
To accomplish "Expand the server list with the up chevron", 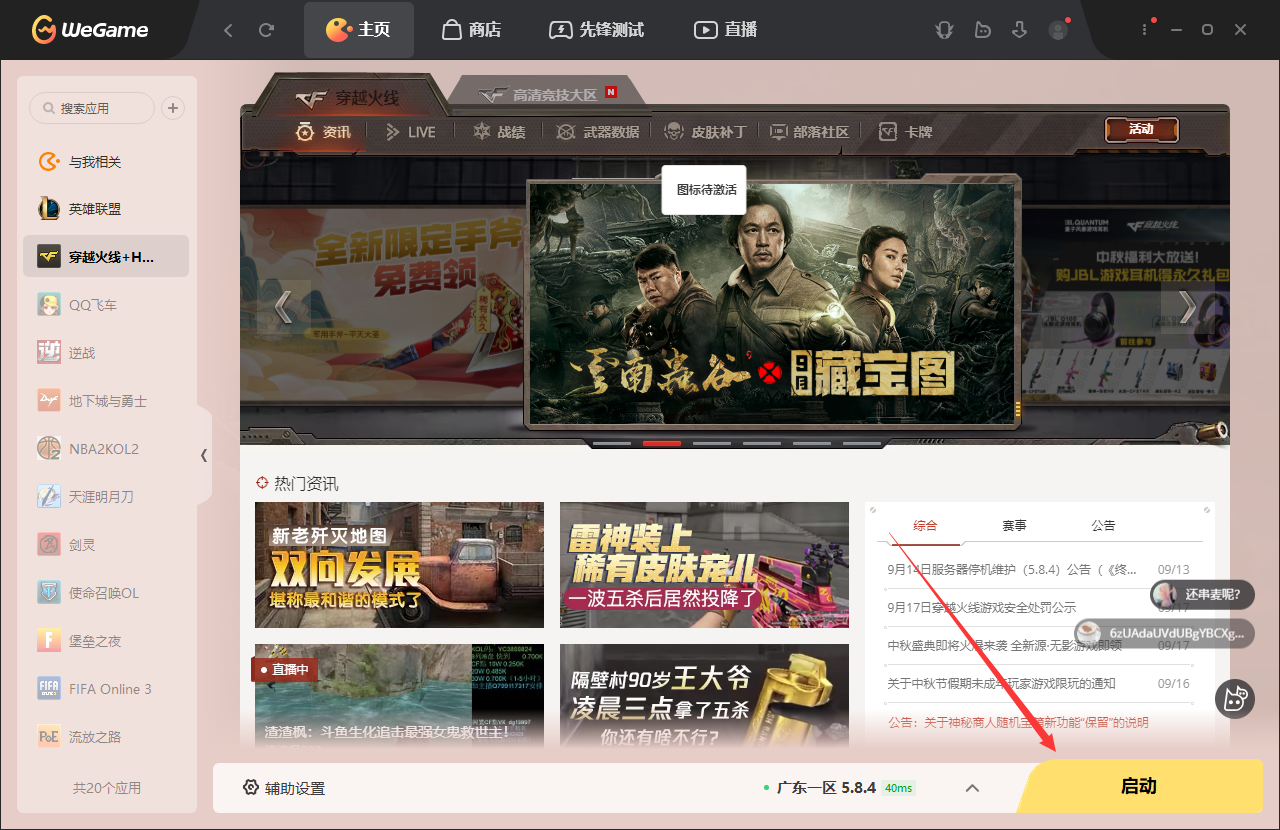I will [x=972, y=788].
